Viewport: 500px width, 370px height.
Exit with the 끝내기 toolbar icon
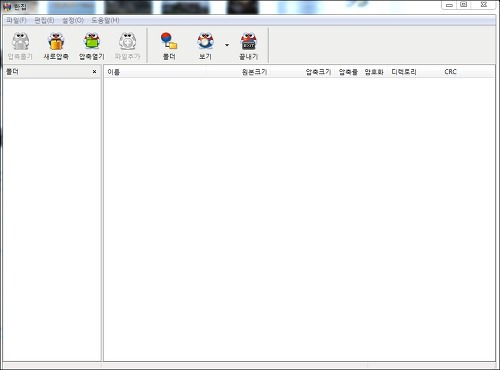click(249, 46)
